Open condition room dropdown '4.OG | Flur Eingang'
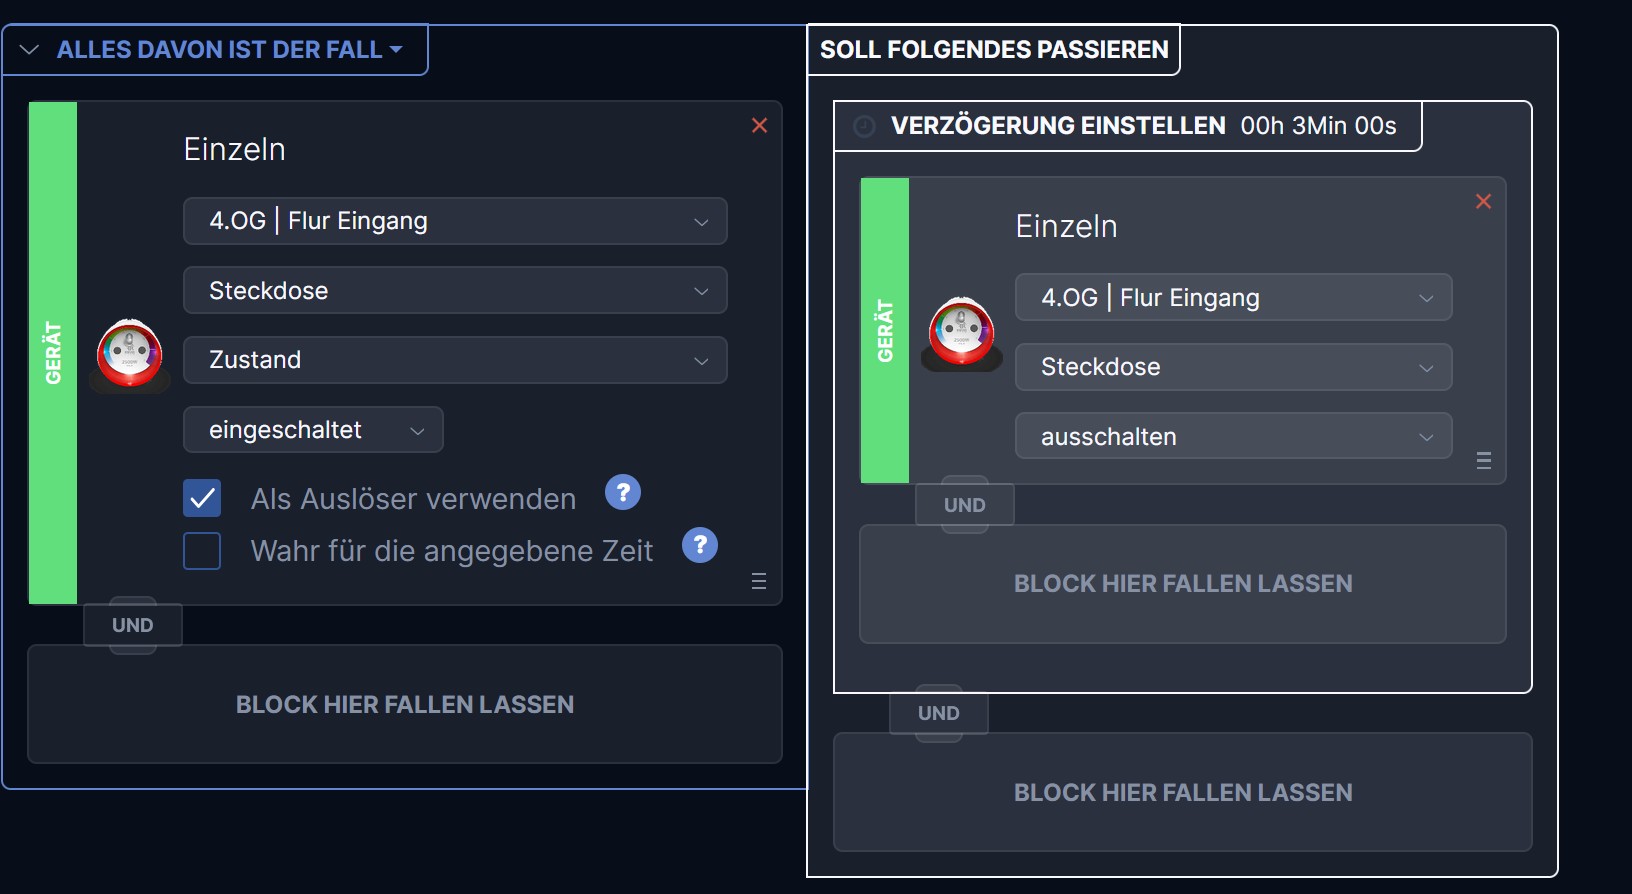 (455, 221)
